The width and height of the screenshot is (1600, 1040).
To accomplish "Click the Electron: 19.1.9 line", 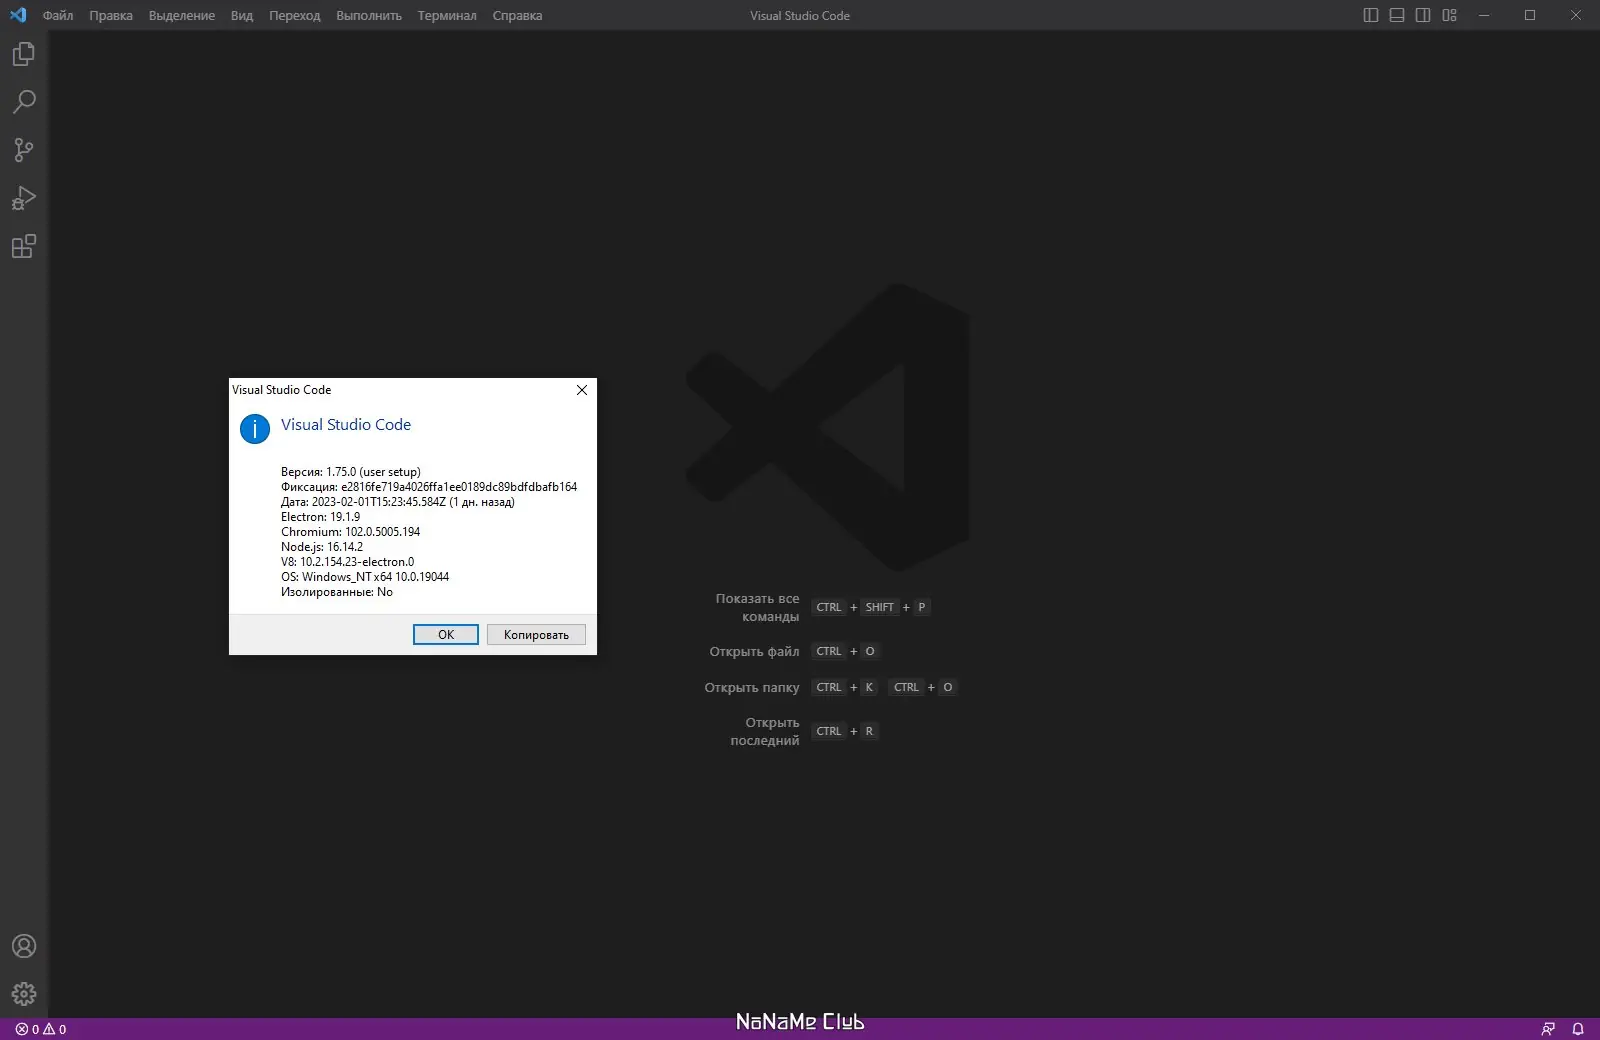I will coord(321,517).
